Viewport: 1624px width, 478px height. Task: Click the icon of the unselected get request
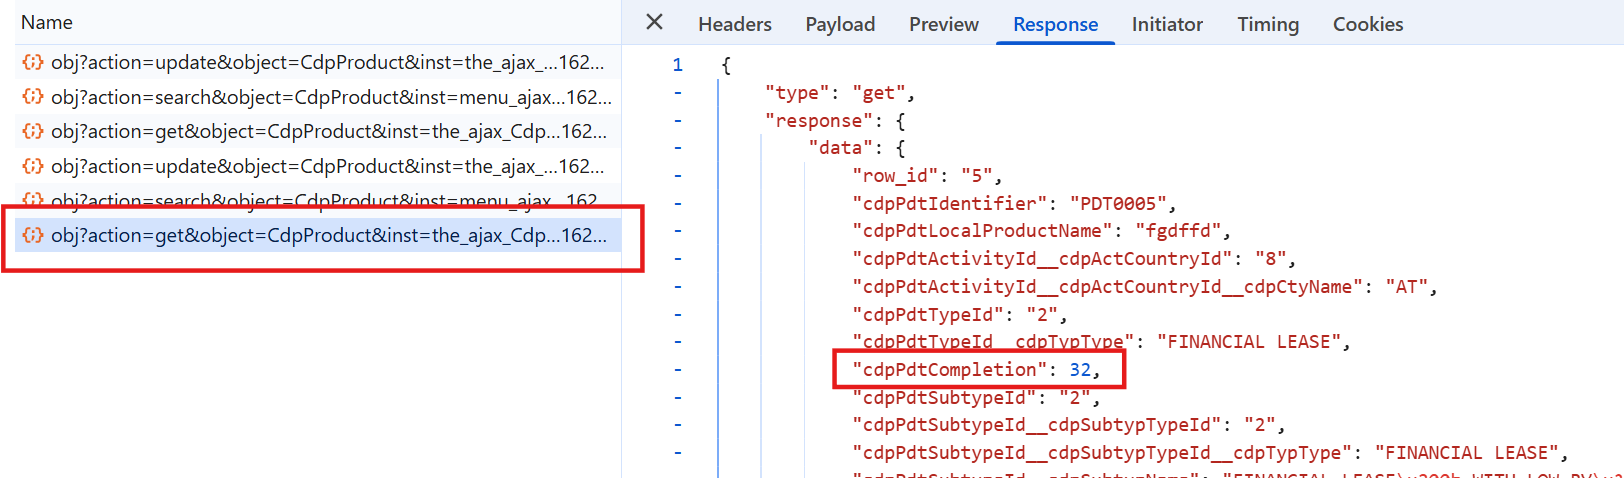33,131
